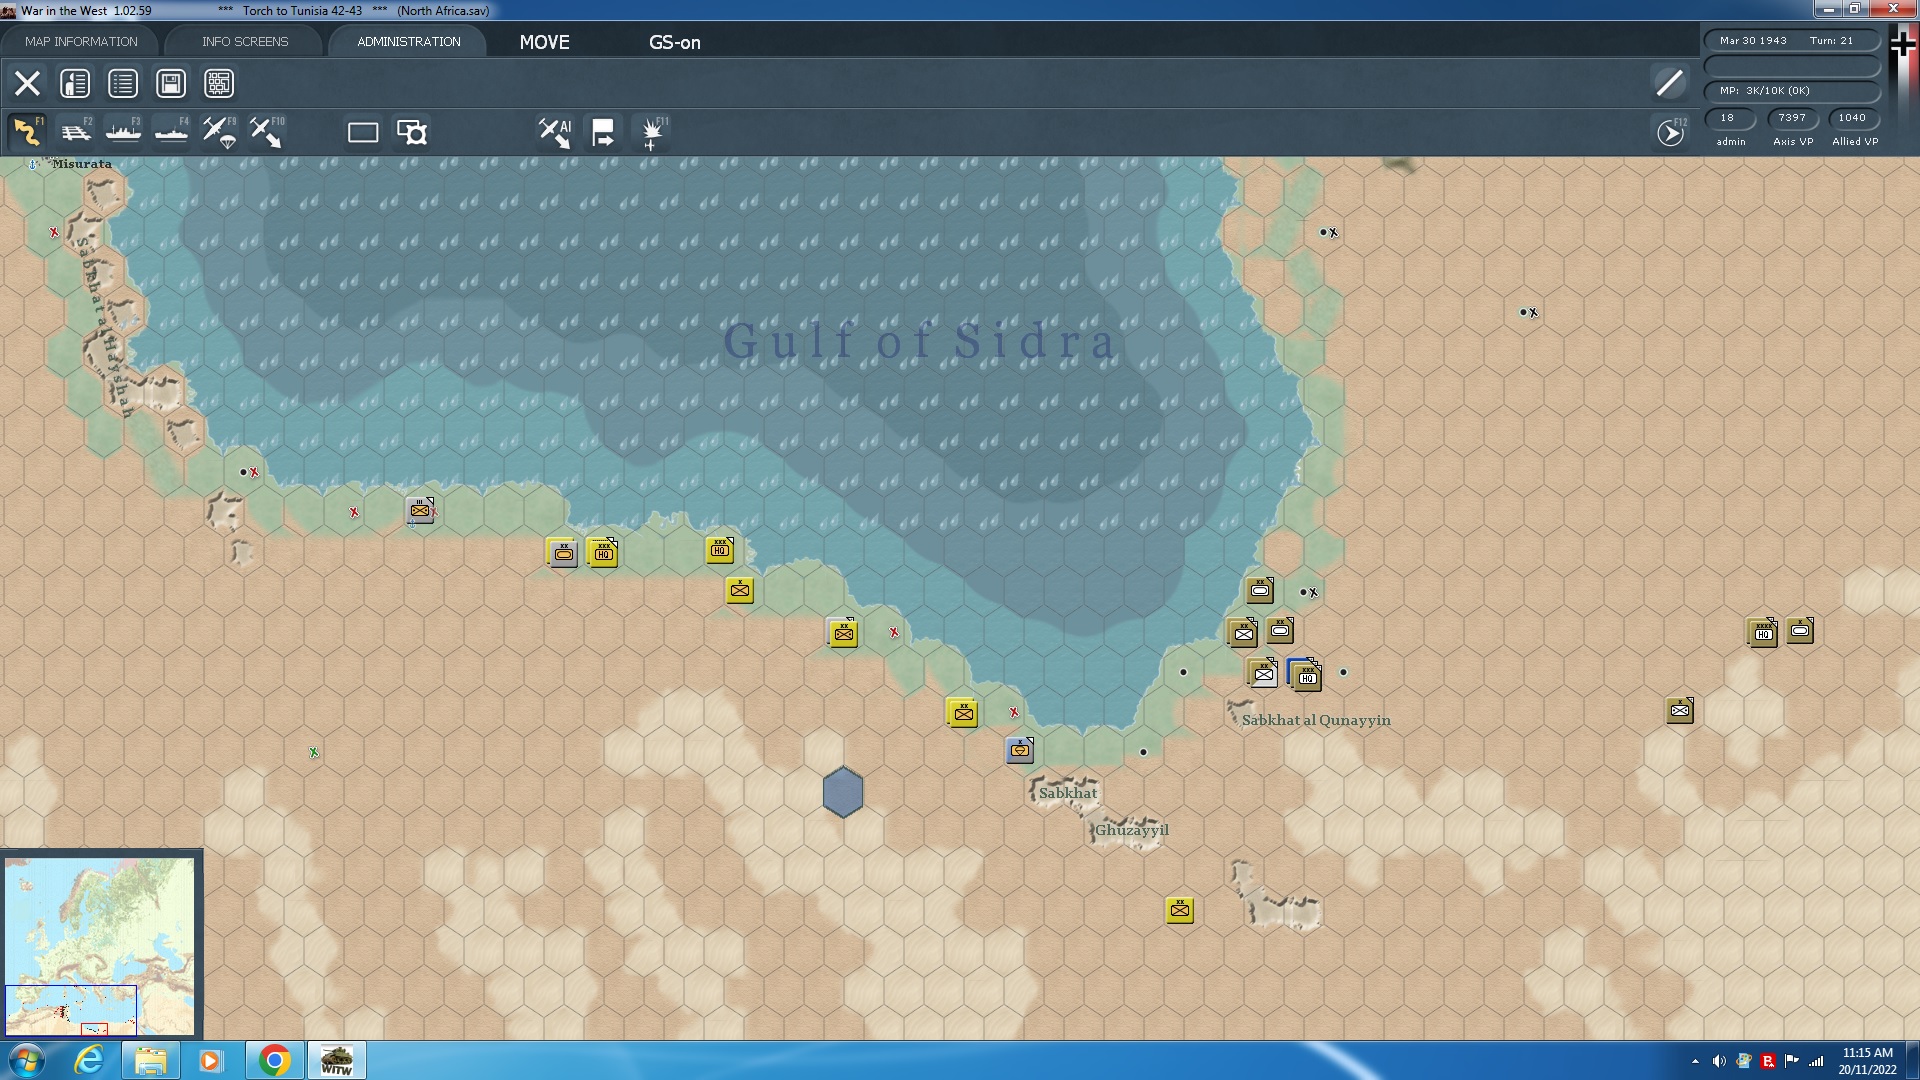
Task: Choose Amphibious transport mode (F4)
Action: [171, 132]
